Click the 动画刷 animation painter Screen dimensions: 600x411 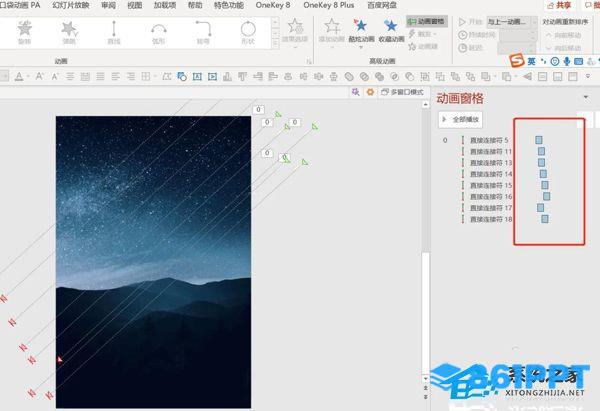coord(423,47)
